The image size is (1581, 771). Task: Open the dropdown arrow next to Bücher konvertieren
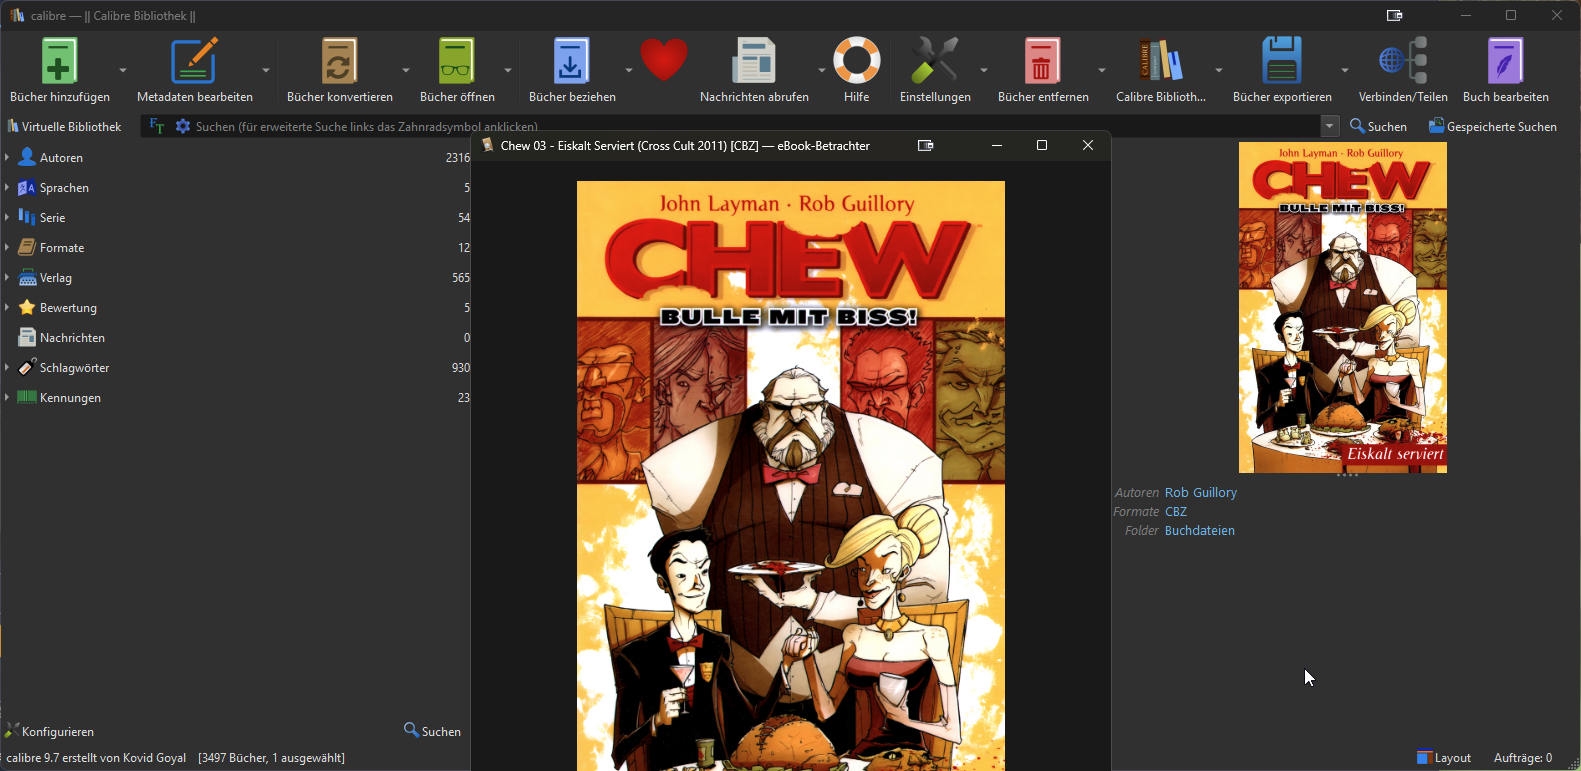click(x=406, y=70)
